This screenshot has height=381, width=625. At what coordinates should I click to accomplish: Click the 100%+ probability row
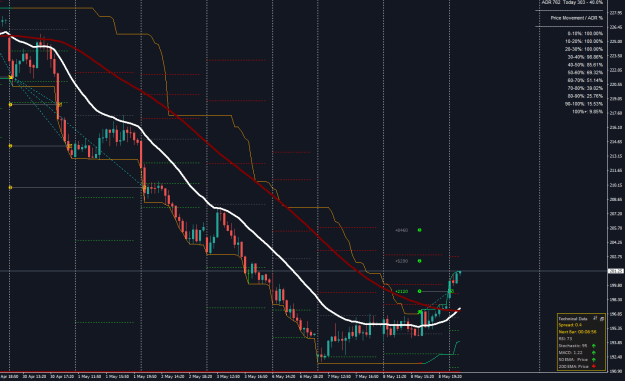coord(588,112)
